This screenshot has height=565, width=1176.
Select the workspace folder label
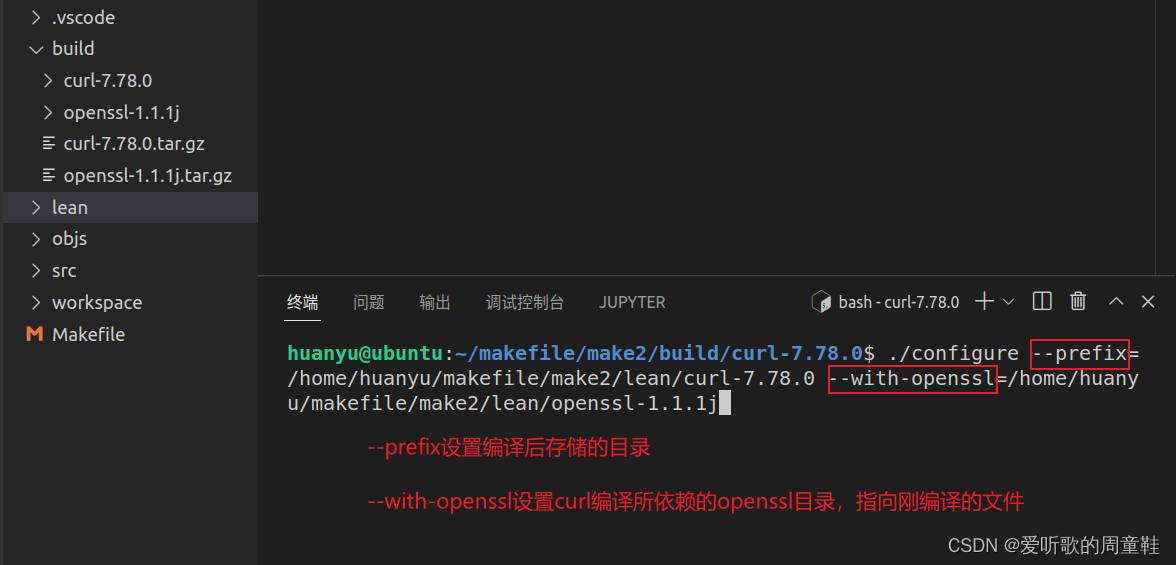click(97, 302)
